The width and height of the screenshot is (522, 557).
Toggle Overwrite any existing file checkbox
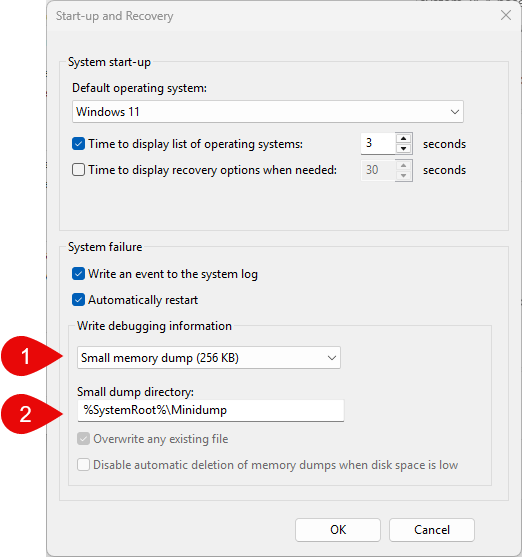(84, 439)
